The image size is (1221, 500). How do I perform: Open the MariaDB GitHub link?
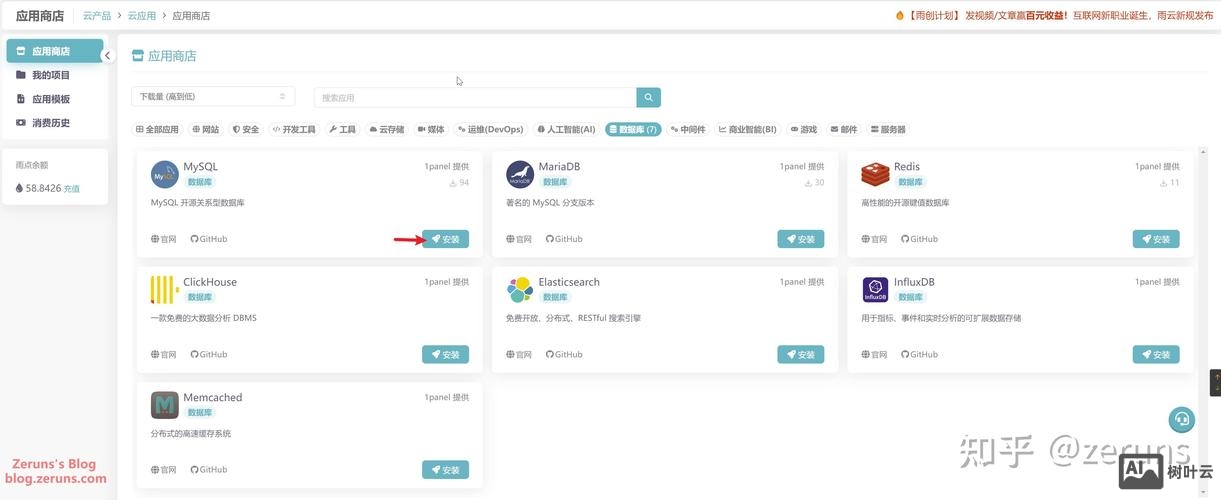pos(564,239)
